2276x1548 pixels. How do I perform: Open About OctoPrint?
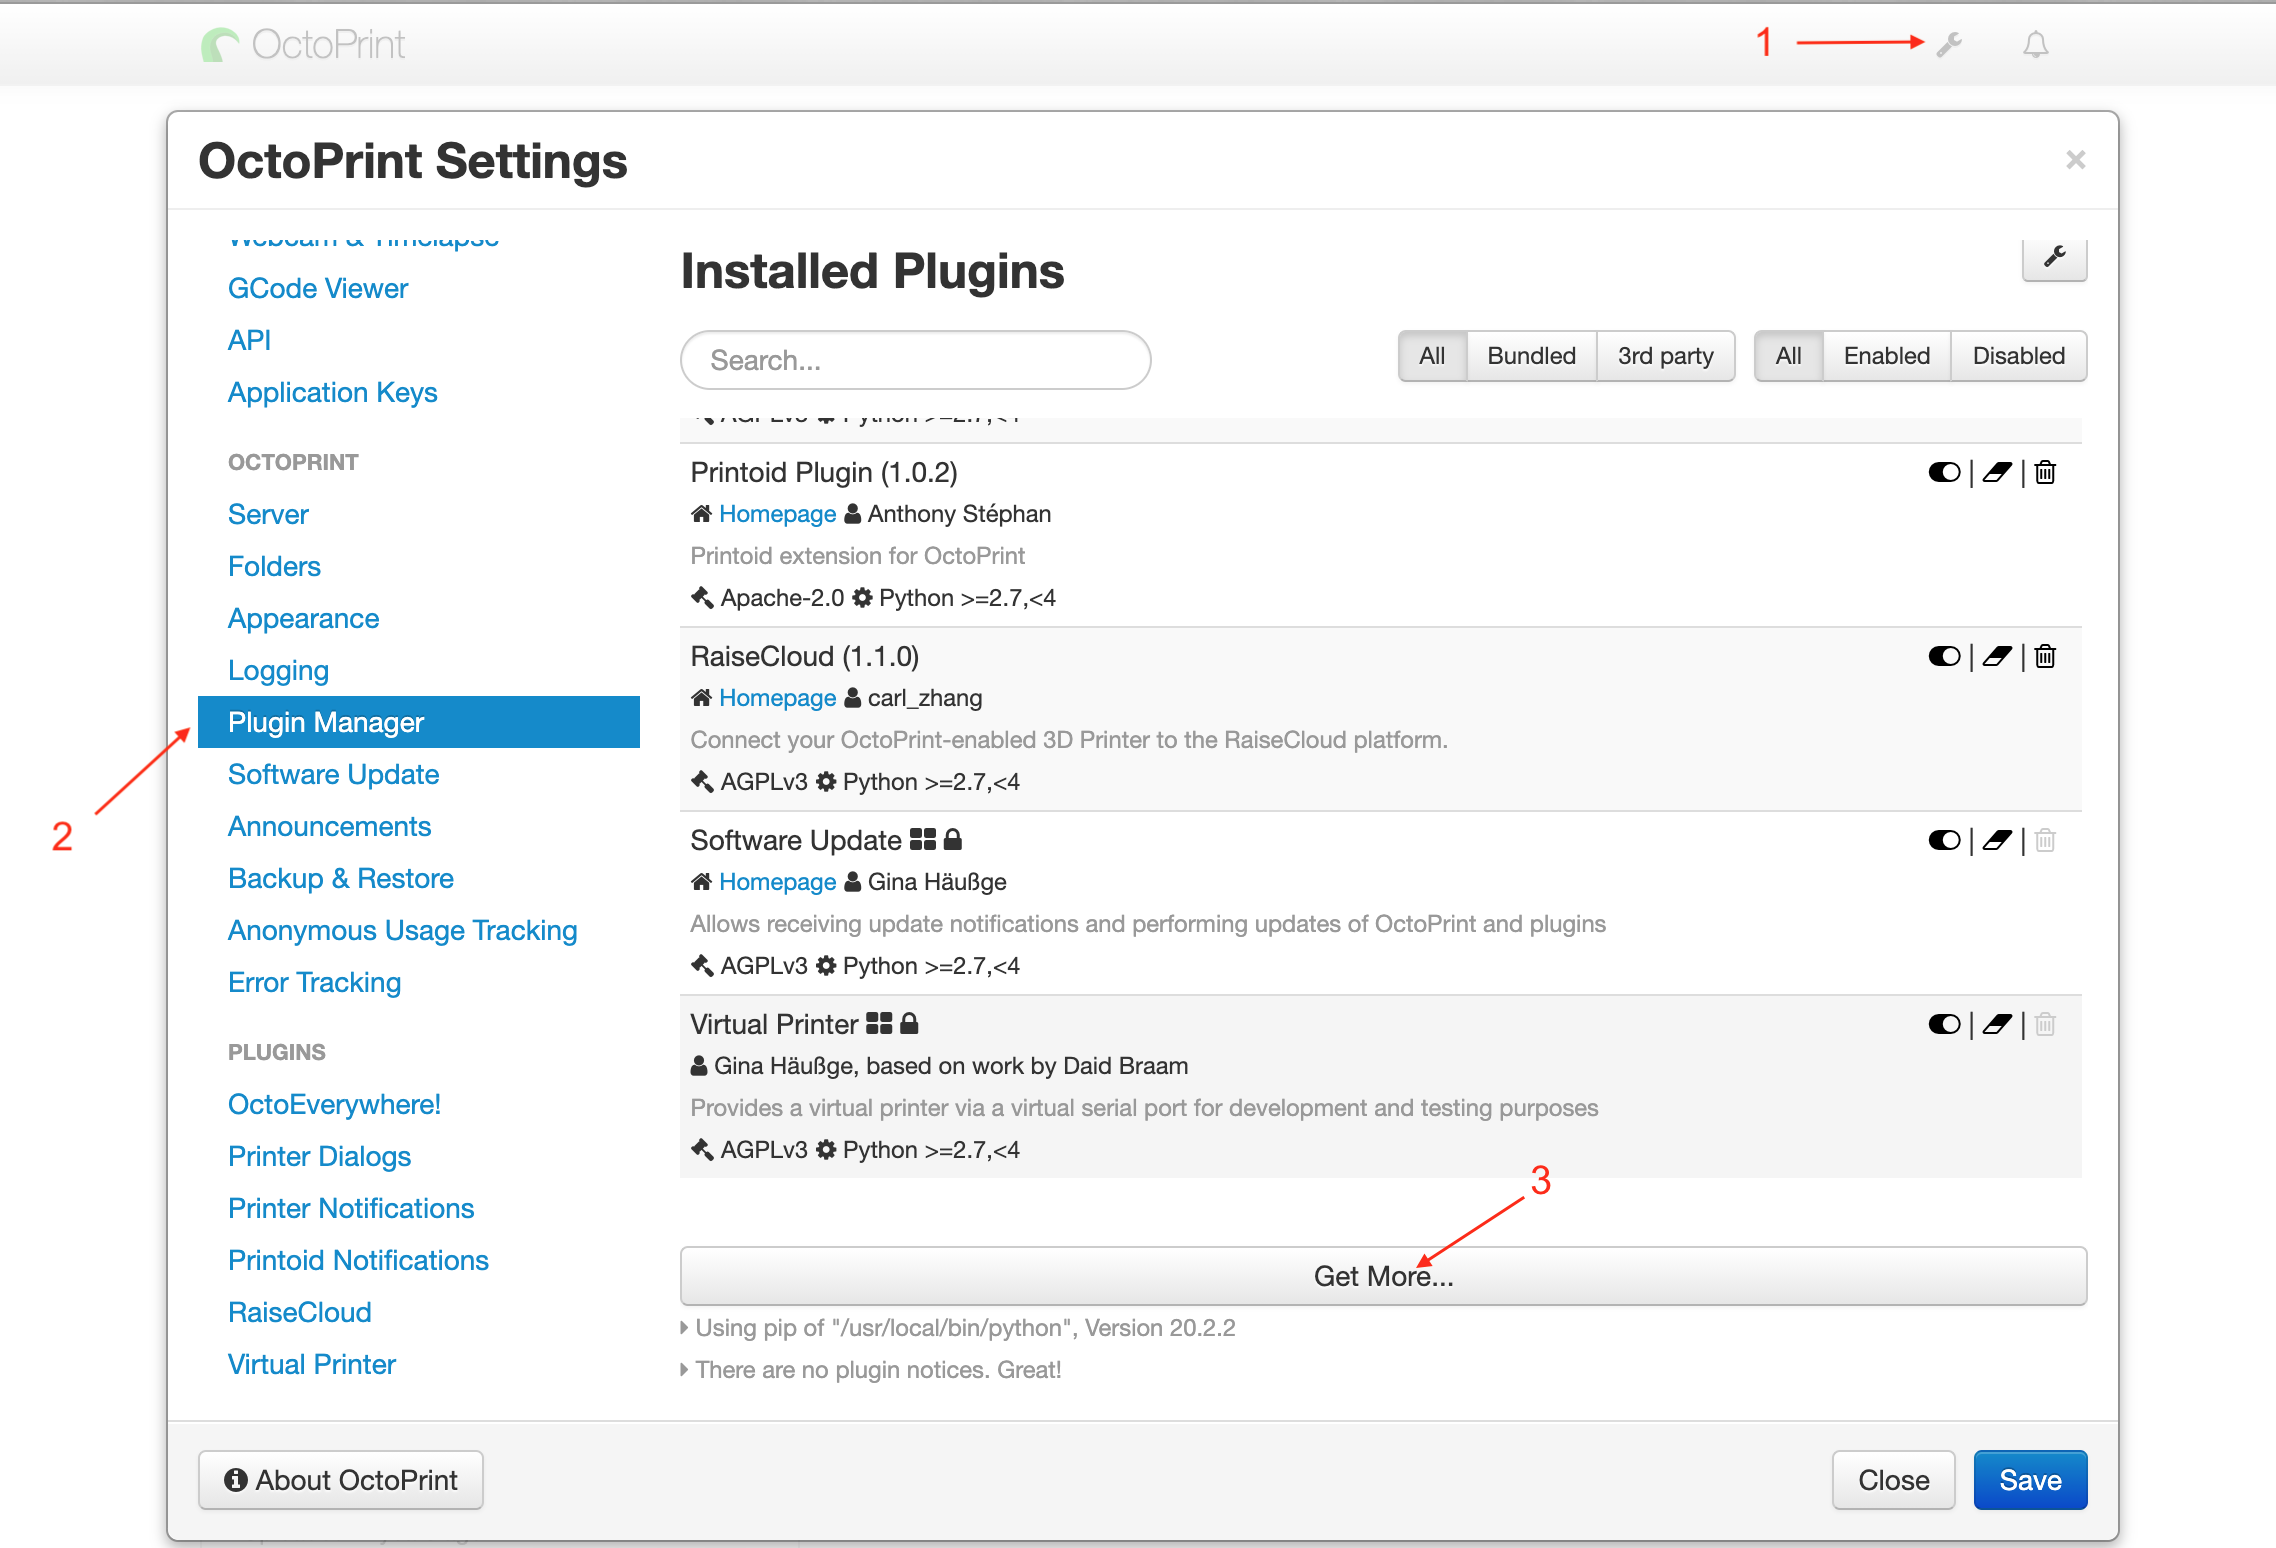pyautogui.click(x=341, y=1480)
